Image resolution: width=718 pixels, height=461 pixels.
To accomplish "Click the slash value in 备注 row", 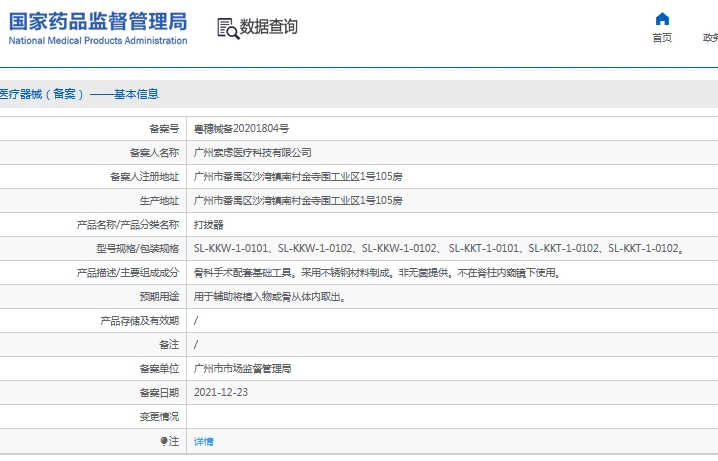I will (196, 345).
